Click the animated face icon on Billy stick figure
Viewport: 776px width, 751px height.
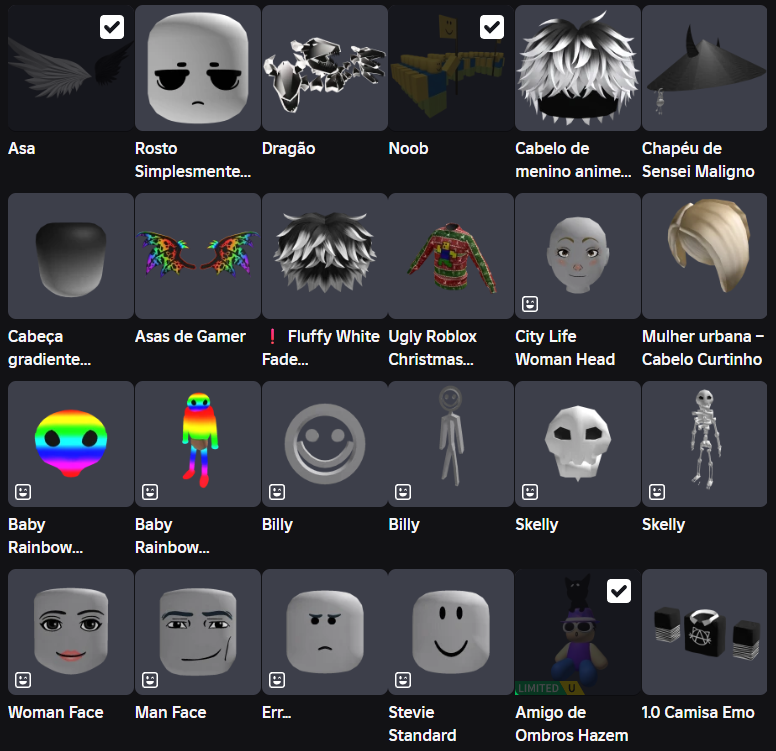click(x=403, y=492)
